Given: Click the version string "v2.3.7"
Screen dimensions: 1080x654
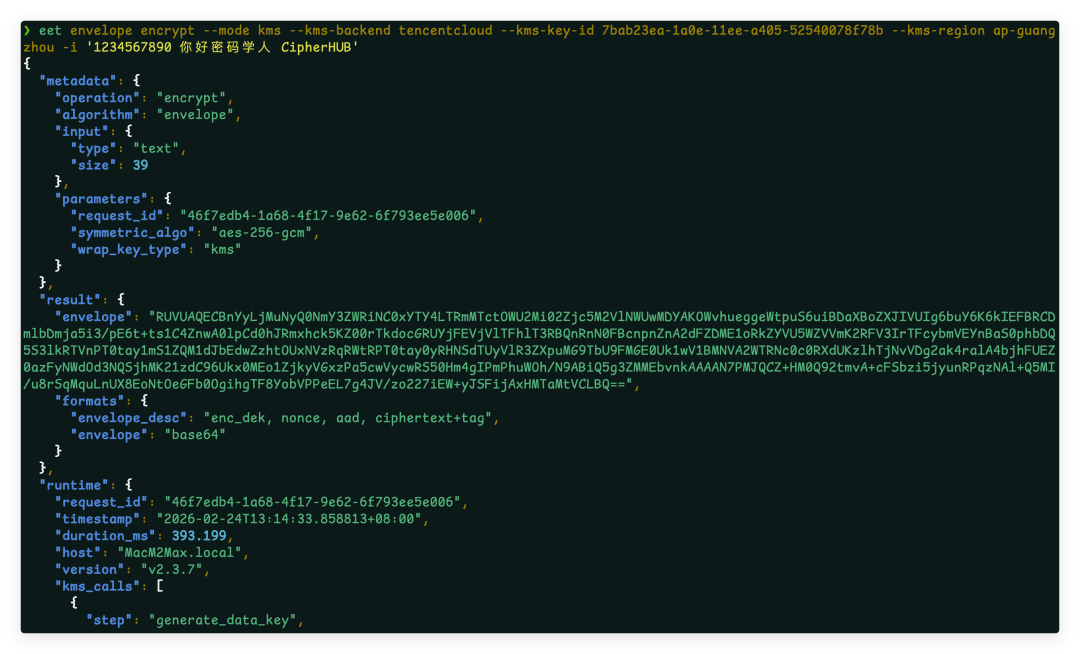Looking at the screenshot, I should 172,569.
